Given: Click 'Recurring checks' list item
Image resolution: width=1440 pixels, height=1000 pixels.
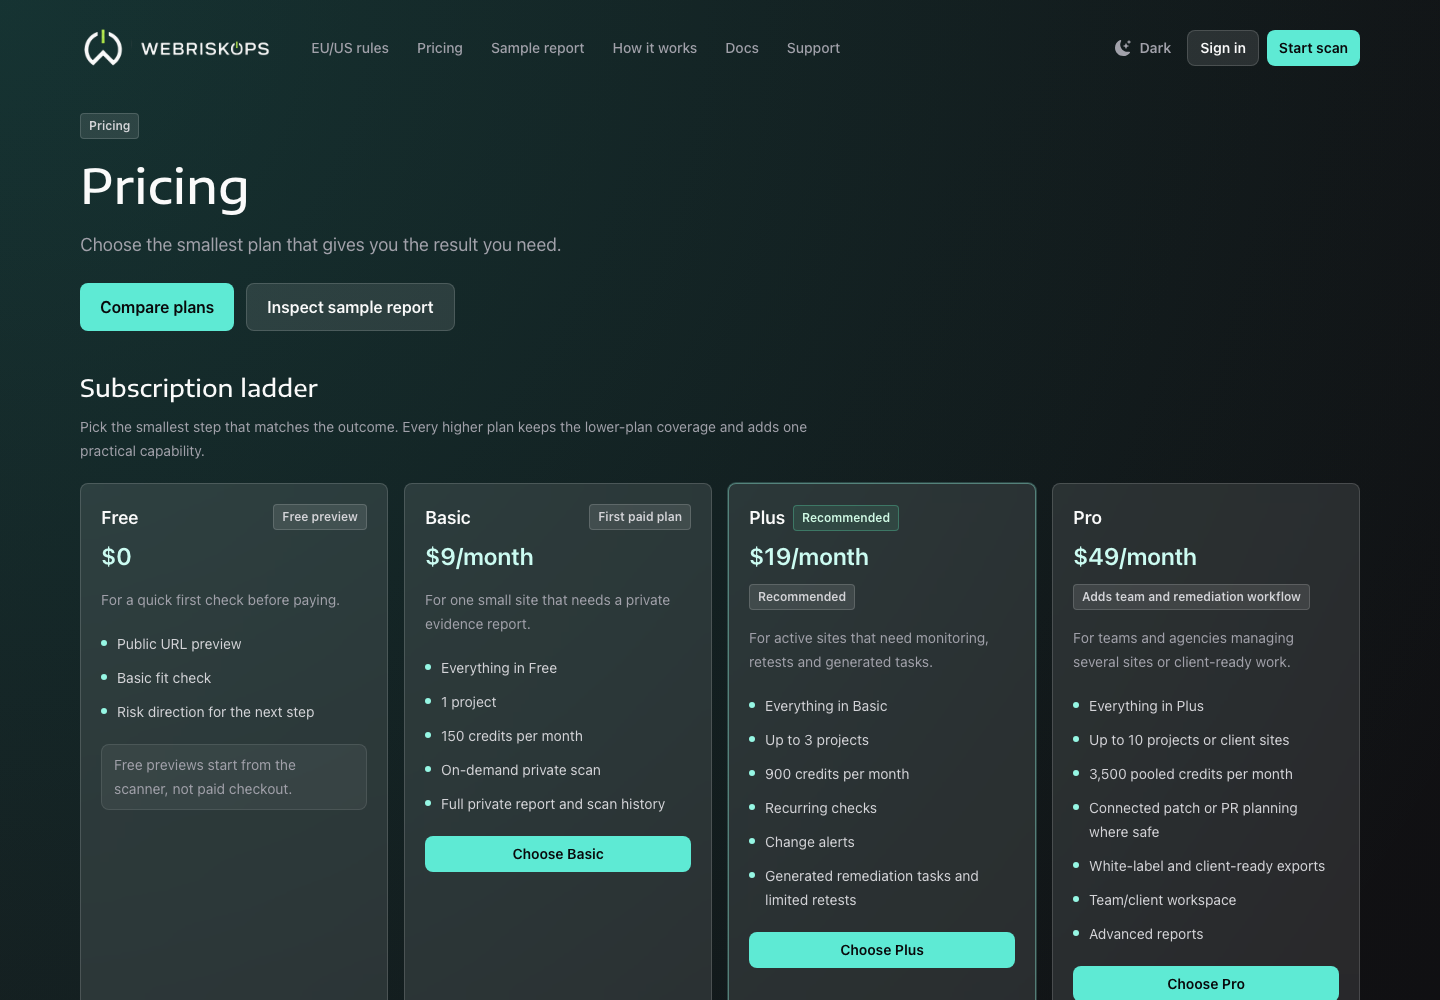Looking at the screenshot, I should tap(821, 808).
